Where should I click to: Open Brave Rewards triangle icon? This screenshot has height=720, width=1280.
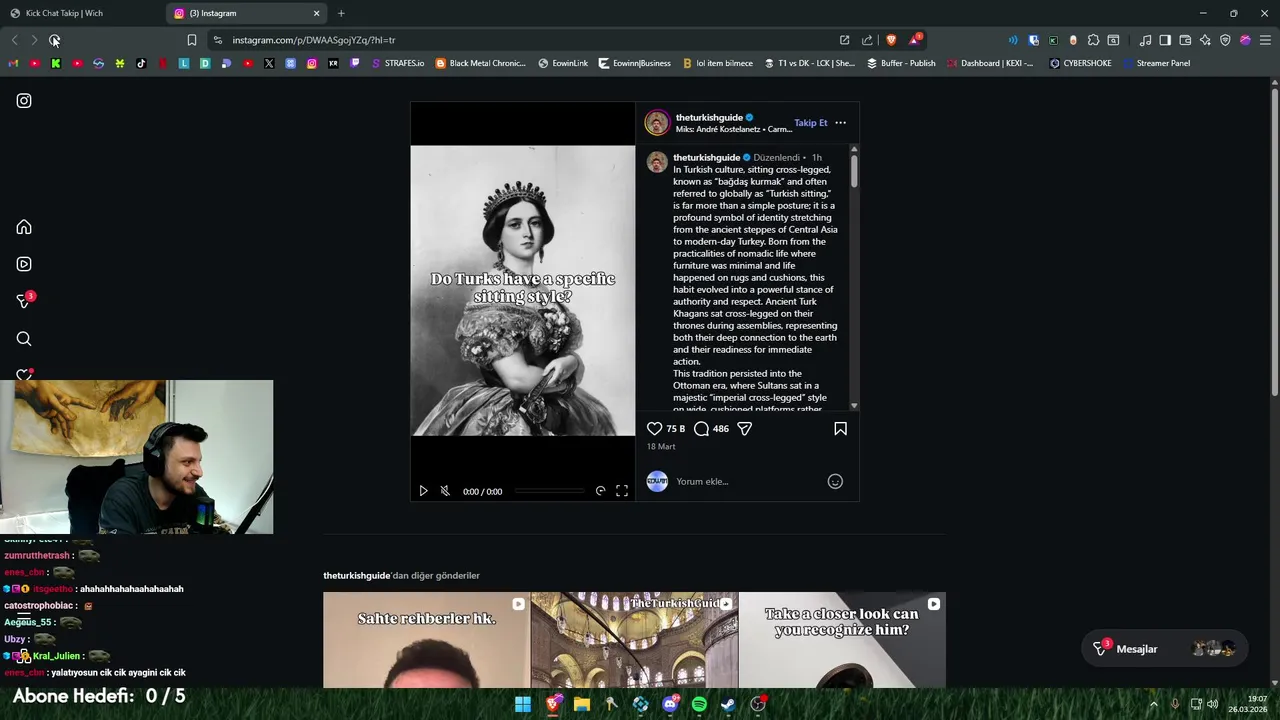tap(915, 40)
